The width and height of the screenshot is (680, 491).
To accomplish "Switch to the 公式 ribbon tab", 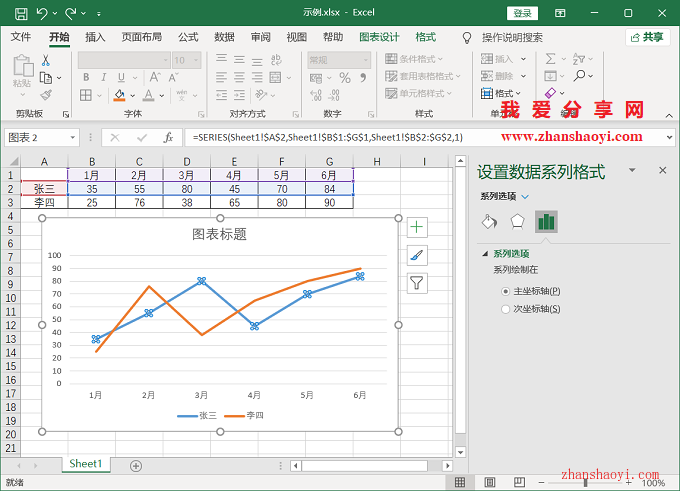I will pos(188,37).
